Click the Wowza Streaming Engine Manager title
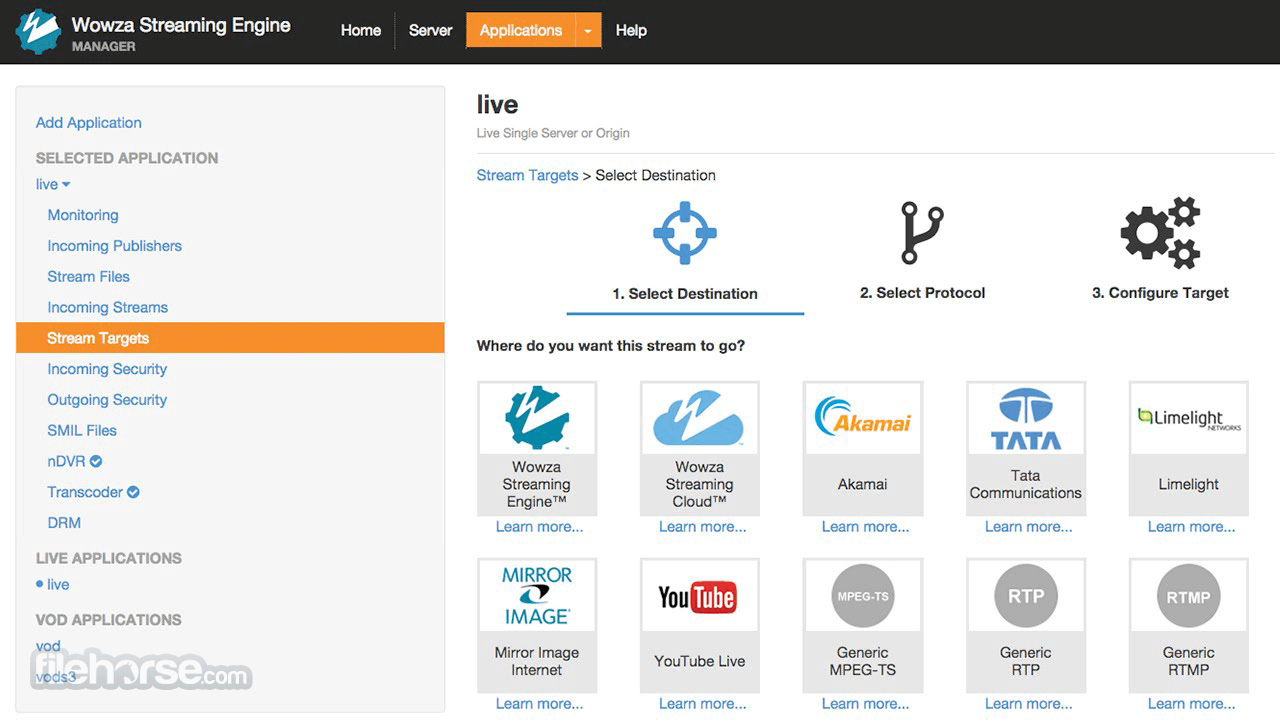 pos(181,32)
